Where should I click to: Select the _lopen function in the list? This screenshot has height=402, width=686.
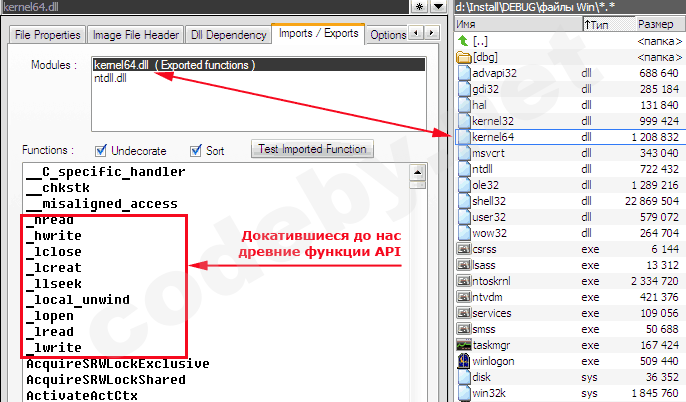click(x=54, y=315)
